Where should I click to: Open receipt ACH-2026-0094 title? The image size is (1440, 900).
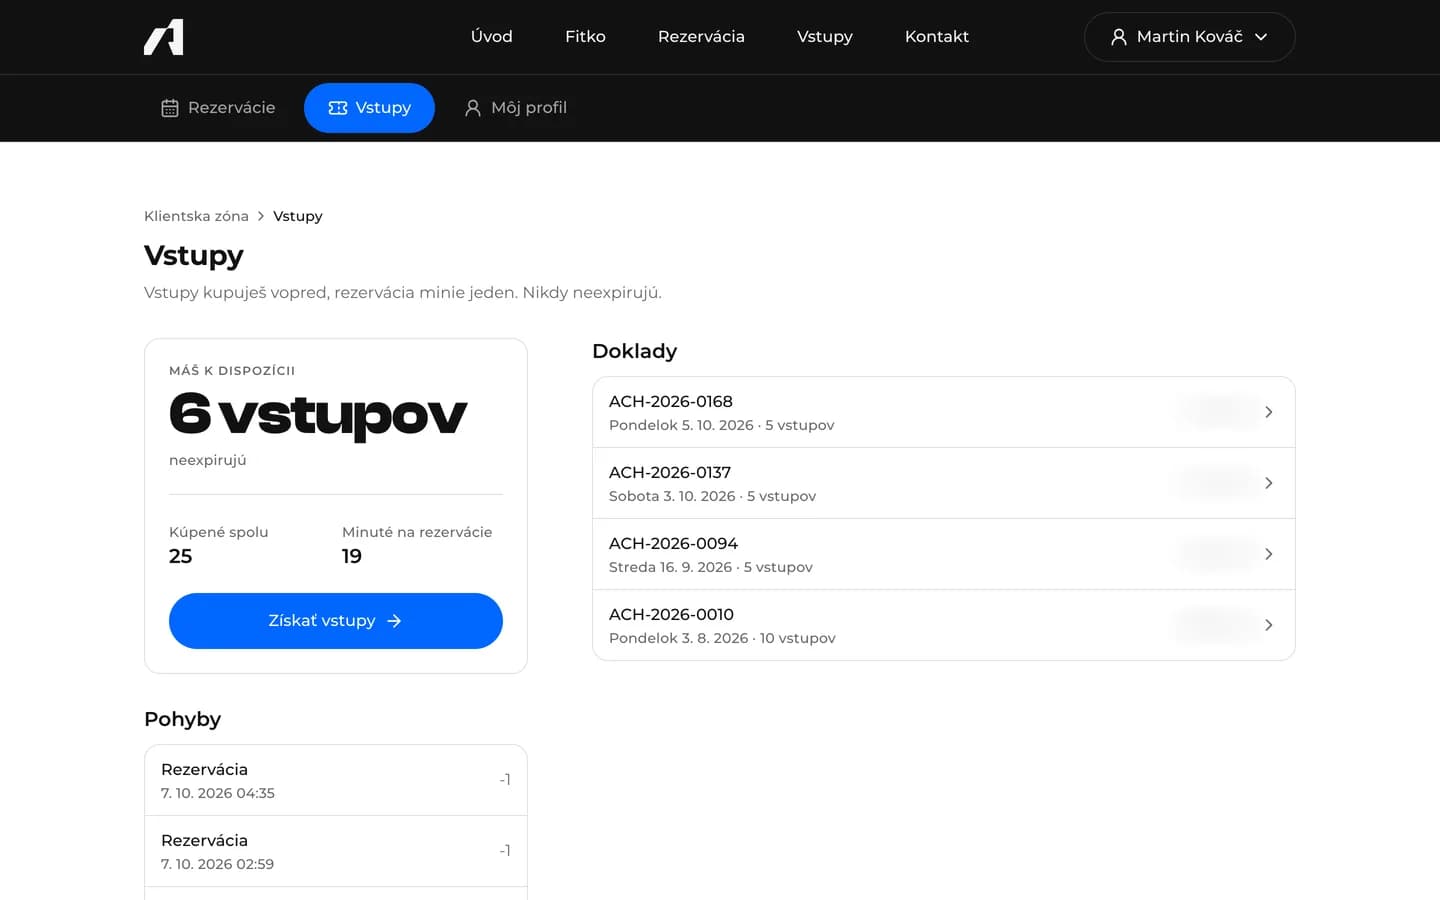673,543
